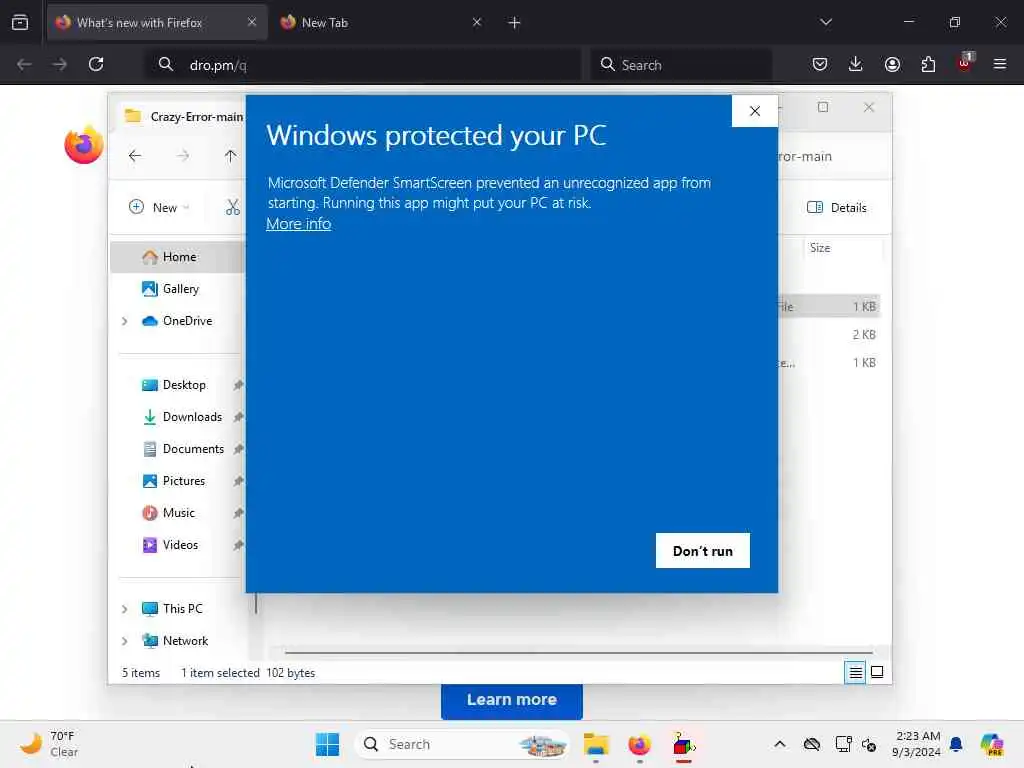Expand the OneDrive tree node
Viewport: 1024px width, 768px height.
[x=125, y=321]
